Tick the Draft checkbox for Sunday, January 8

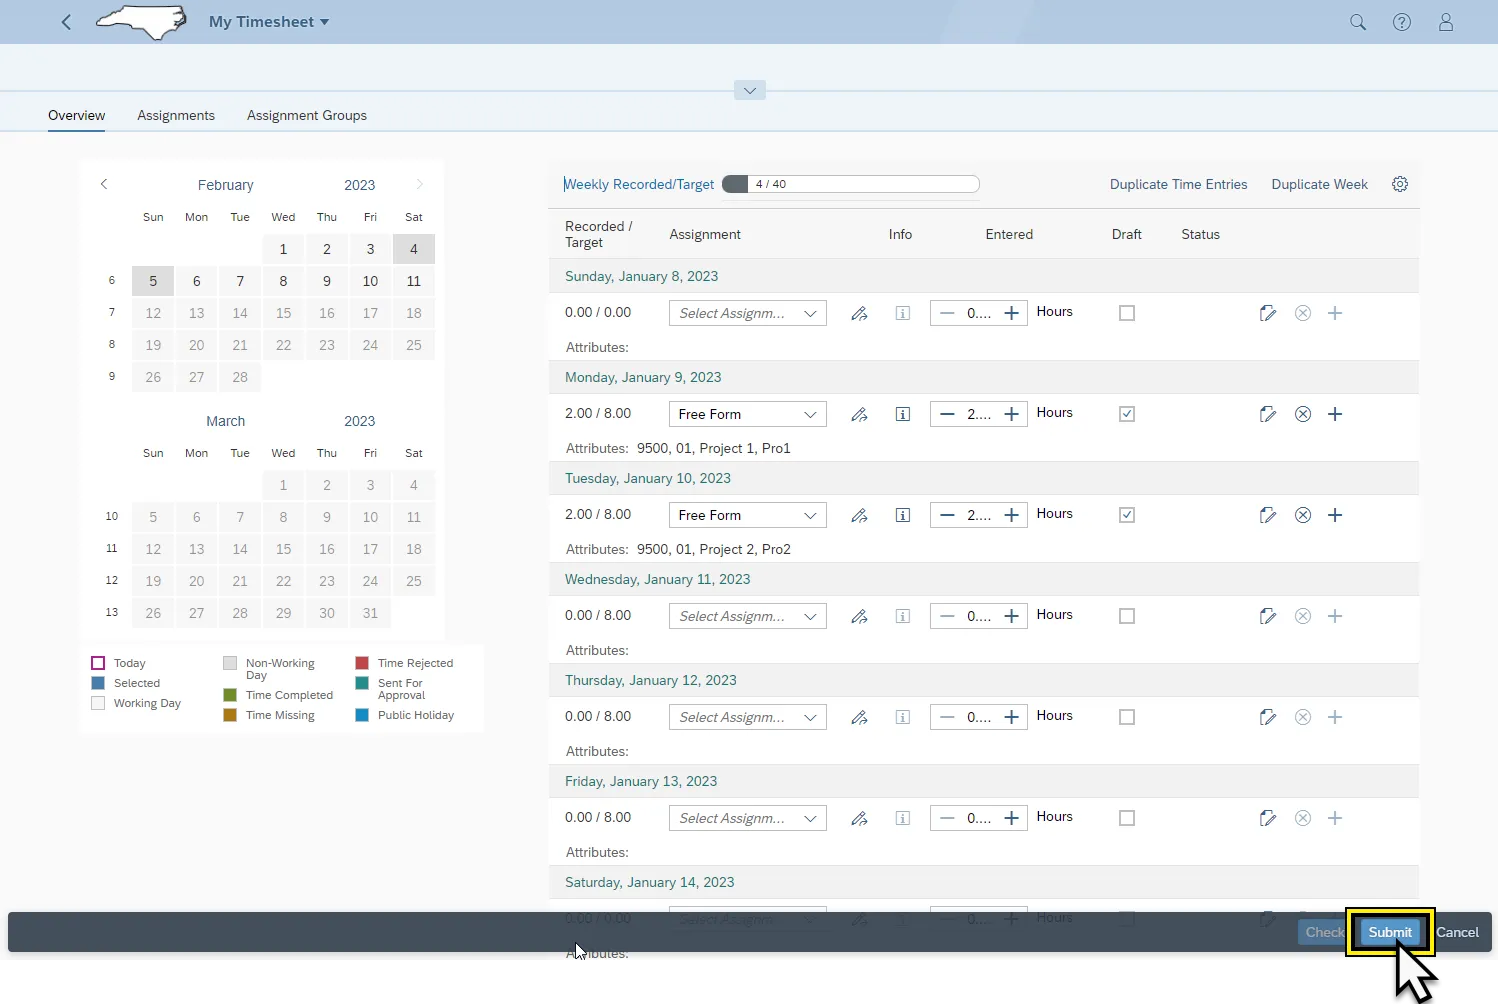pyautogui.click(x=1127, y=313)
